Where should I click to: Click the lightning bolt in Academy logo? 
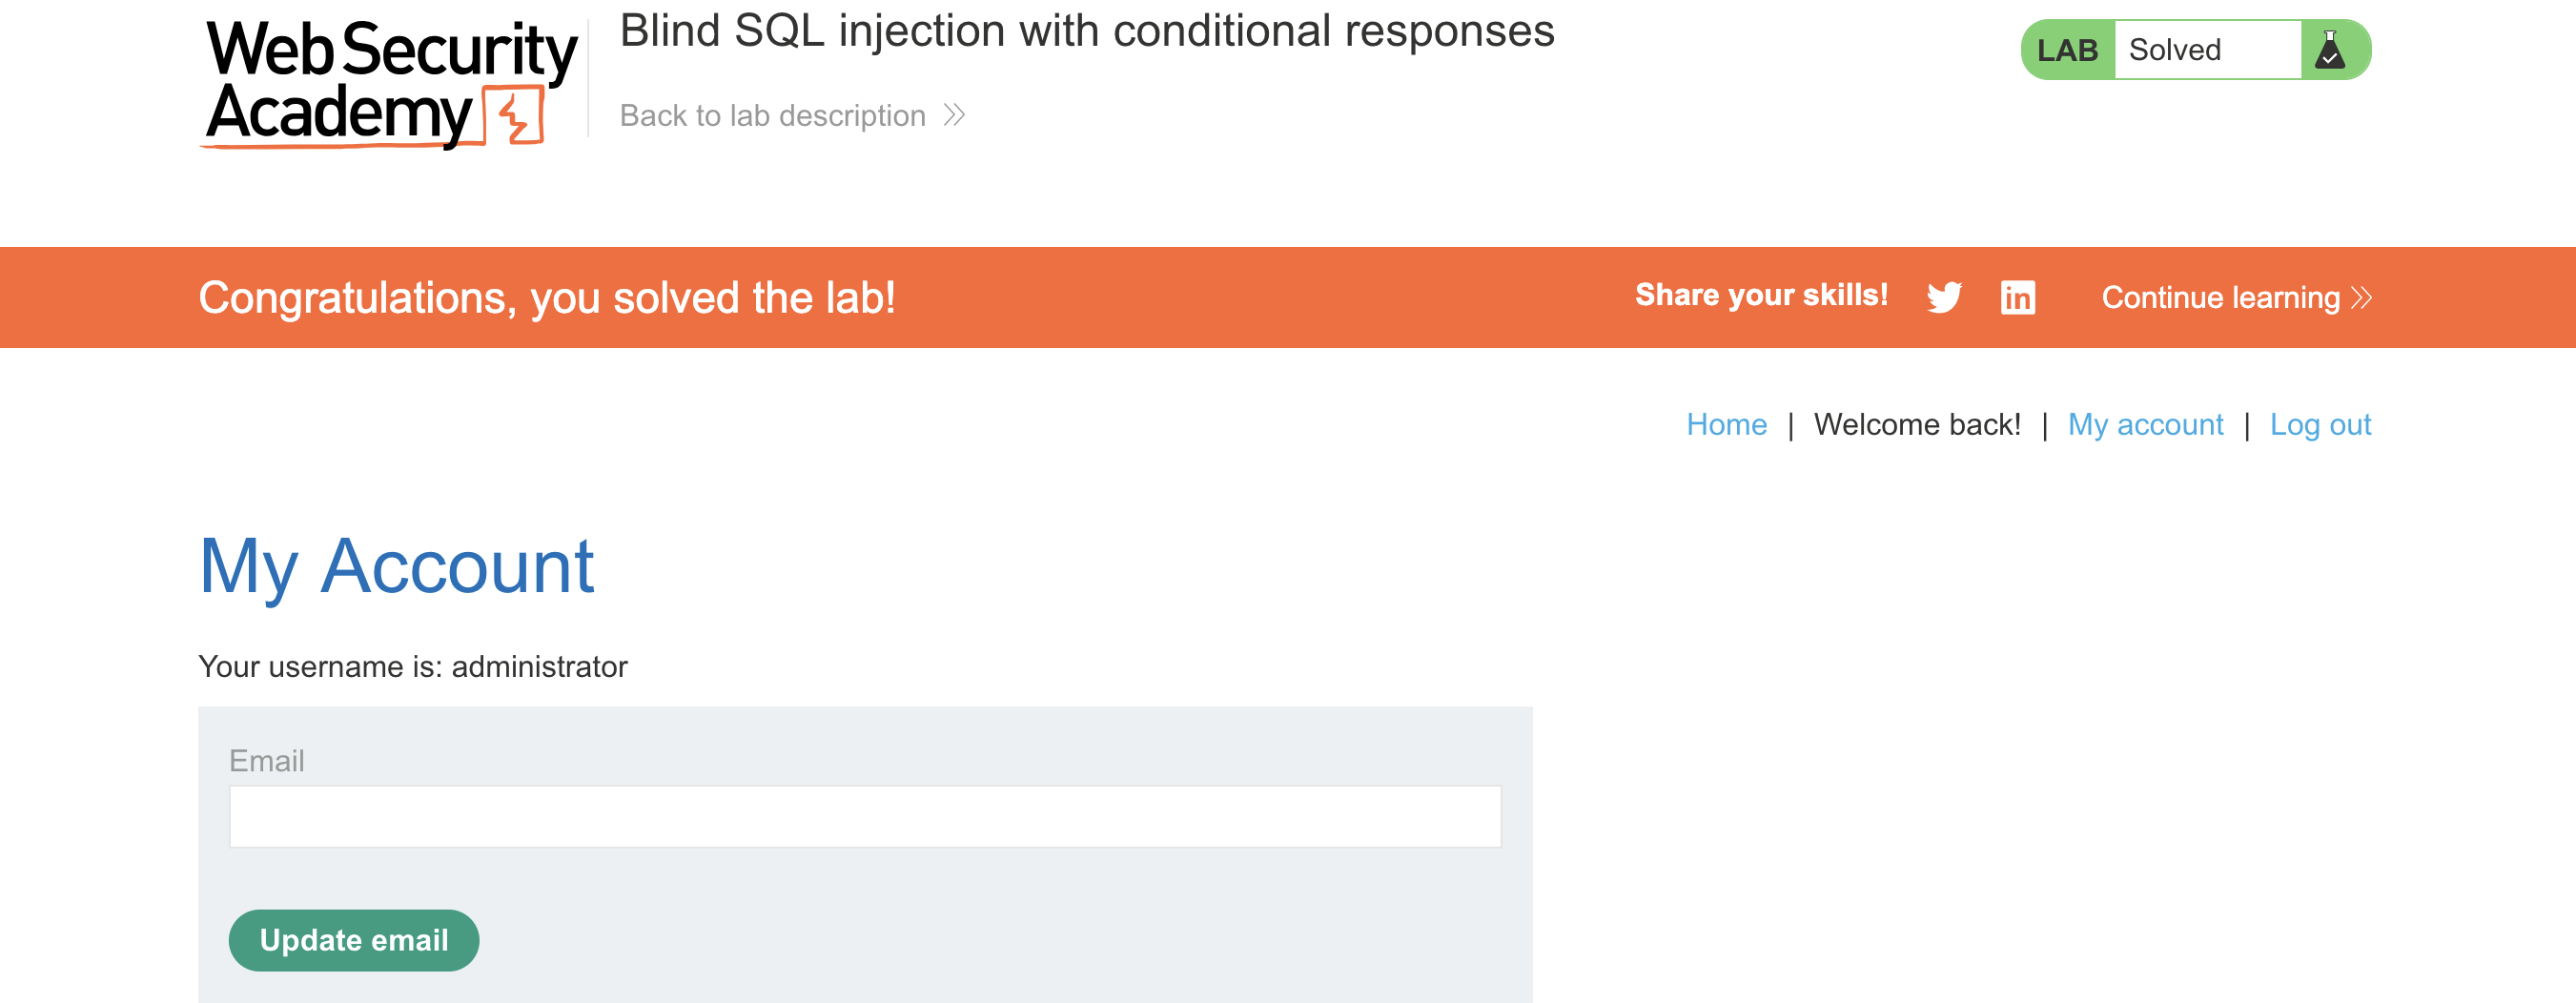(515, 116)
